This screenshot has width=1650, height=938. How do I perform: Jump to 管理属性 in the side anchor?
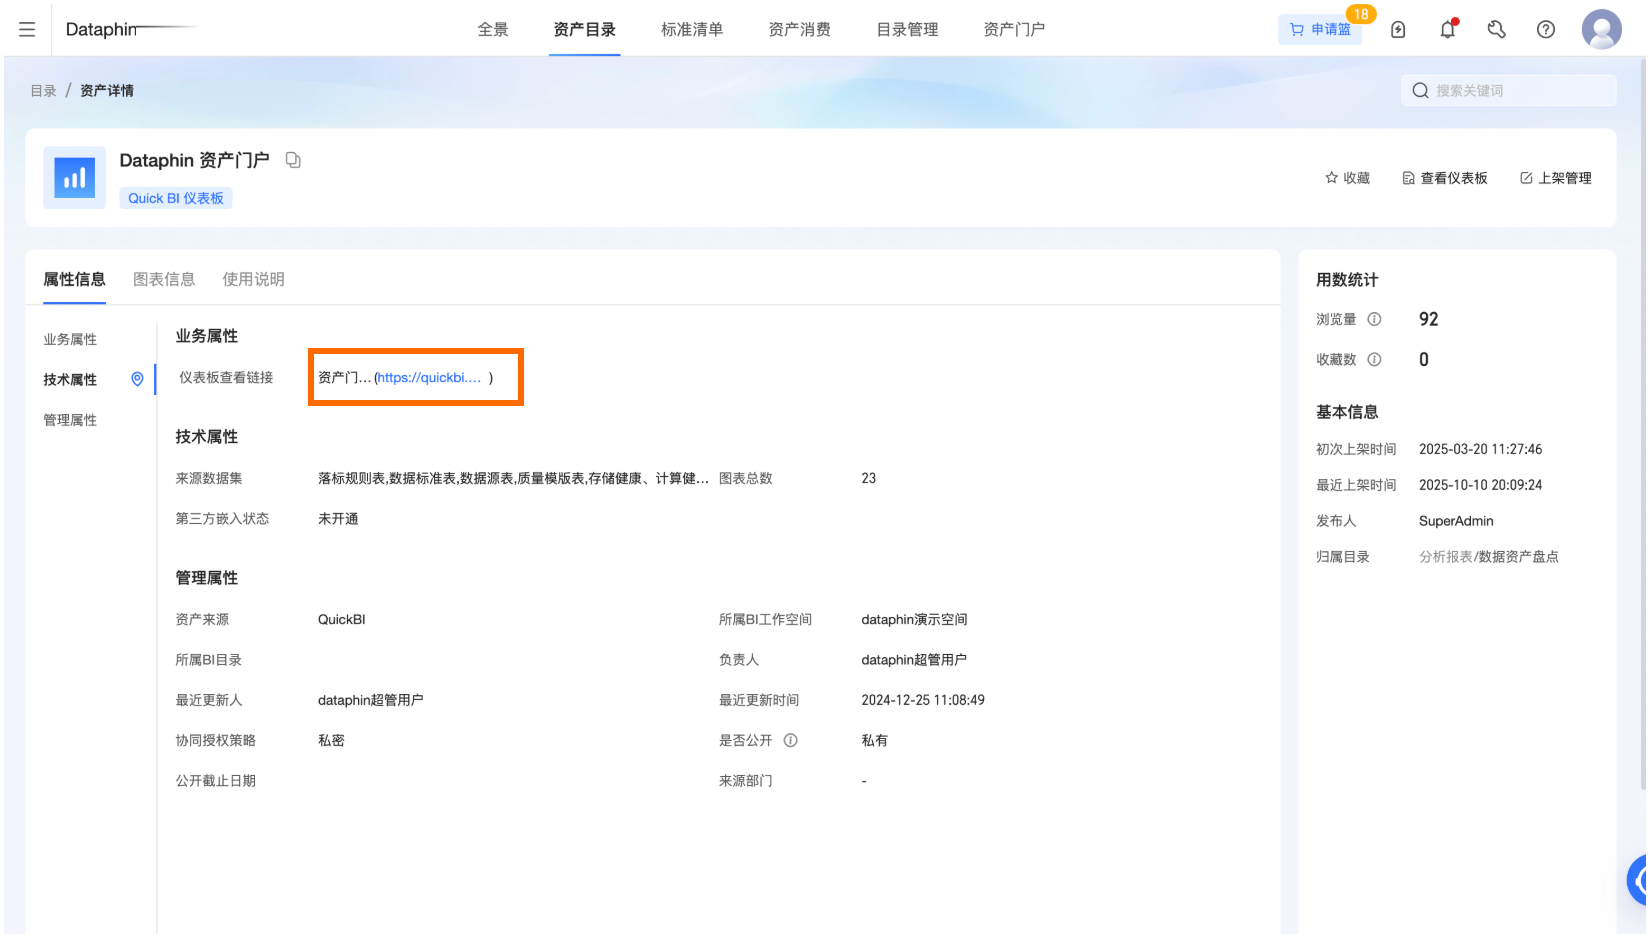pyautogui.click(x=70, y=419)
